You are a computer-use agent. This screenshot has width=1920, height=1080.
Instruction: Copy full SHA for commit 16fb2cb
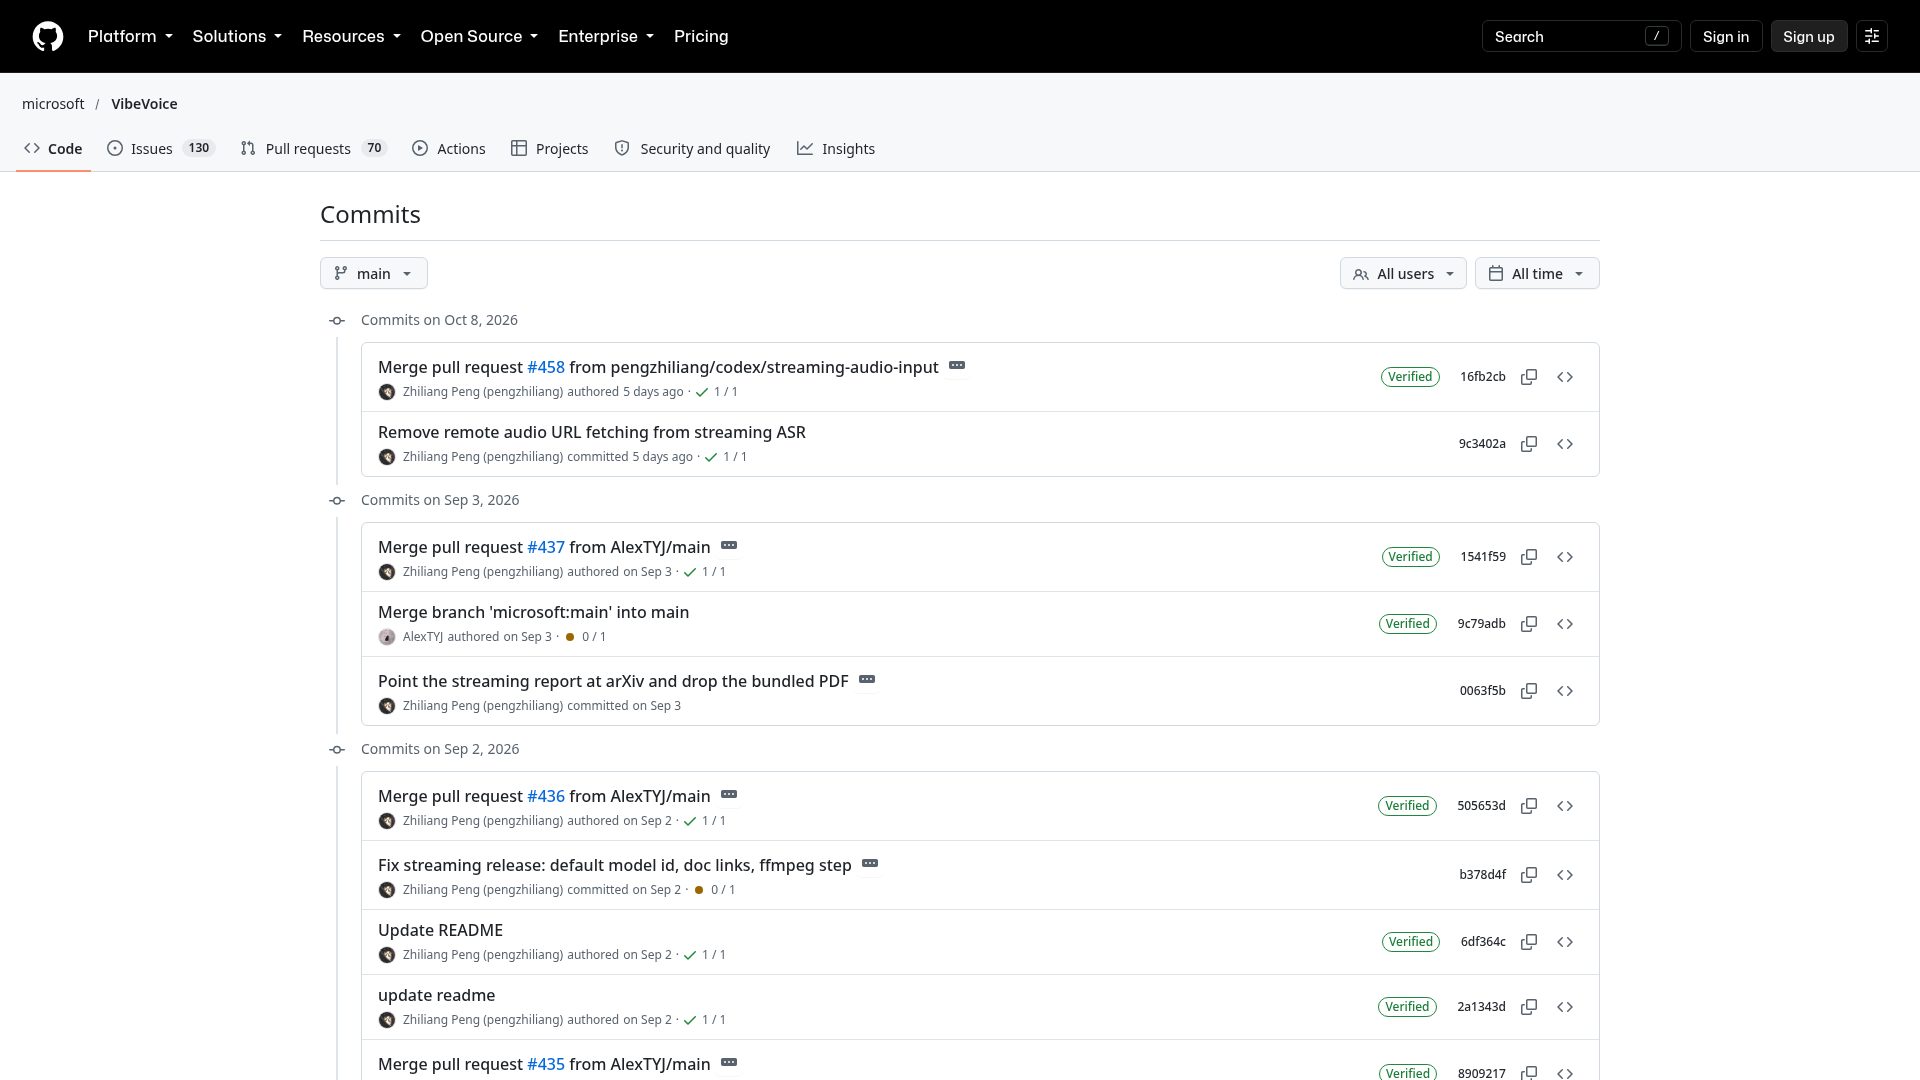pos(1529,377)
